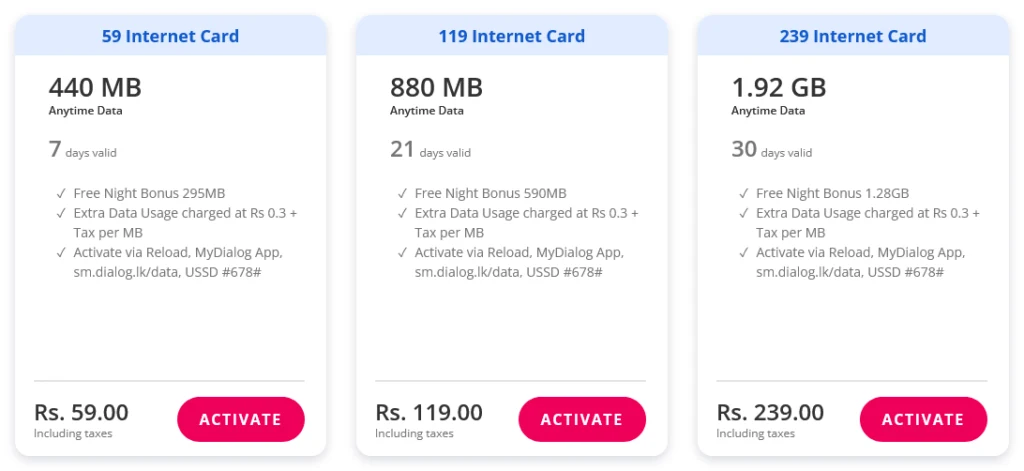Click the 119 Internet Card header
Image resolution: width=1024 pixels, height=471 pixels.
pos(511,36)
